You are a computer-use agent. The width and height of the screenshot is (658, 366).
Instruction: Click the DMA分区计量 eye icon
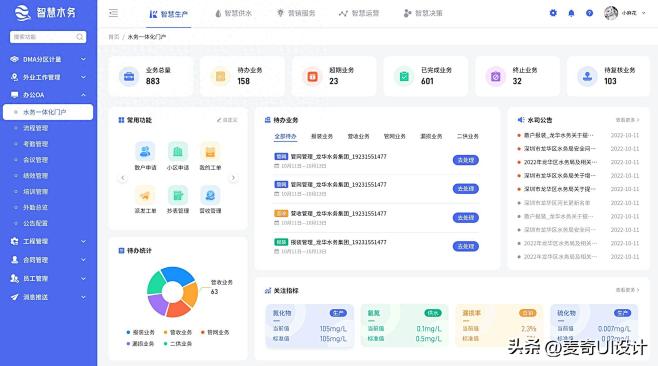pos(14,59)
